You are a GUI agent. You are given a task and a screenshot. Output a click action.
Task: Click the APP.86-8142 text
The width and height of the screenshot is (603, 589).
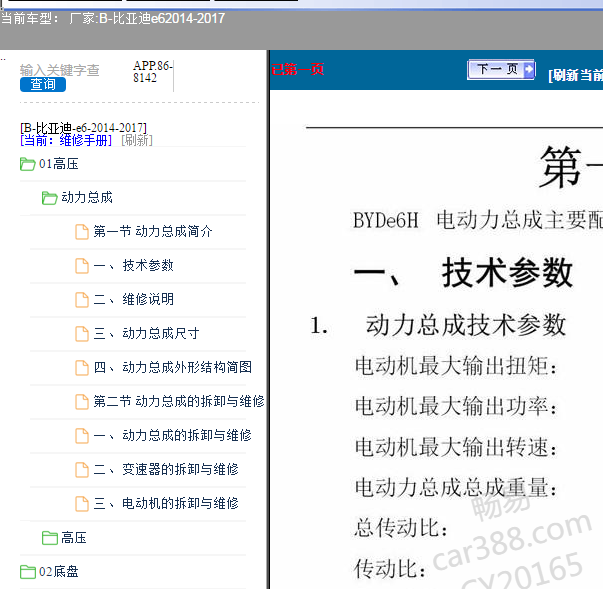coord(152,72)
